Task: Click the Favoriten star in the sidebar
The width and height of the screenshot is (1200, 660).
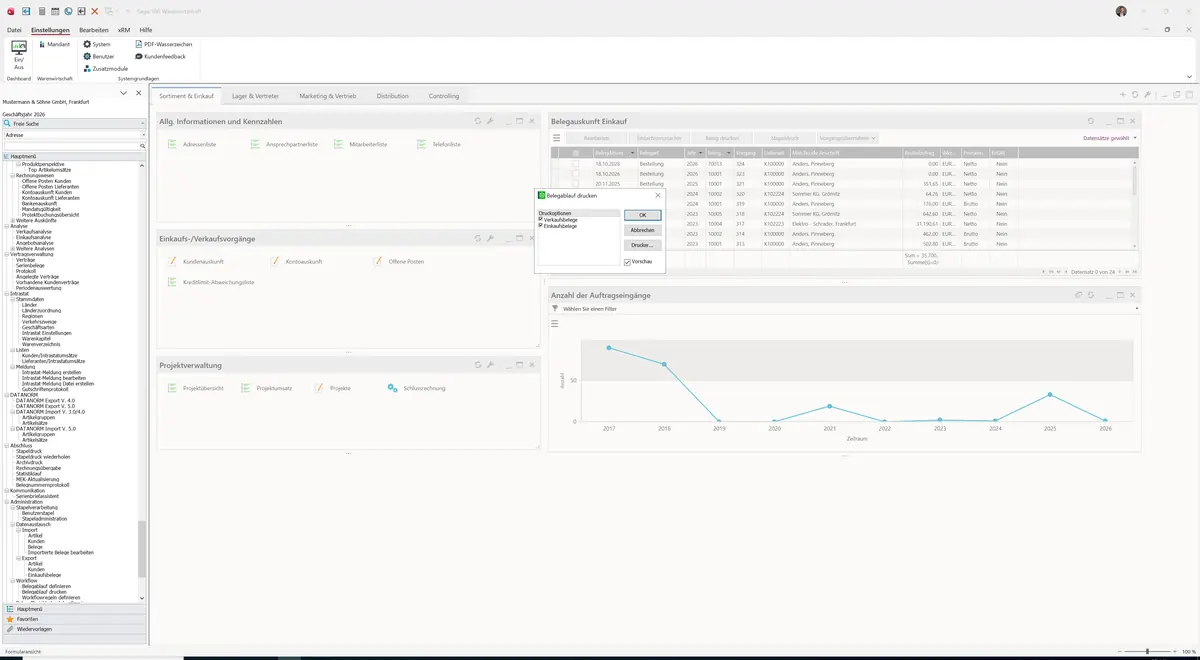Action: point(11,619)
